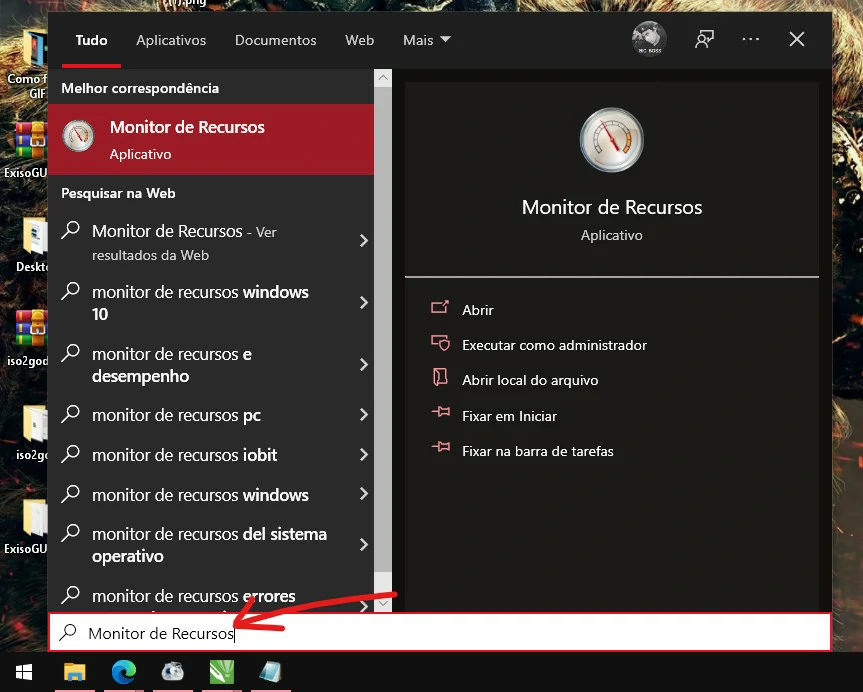
Task: Expand chevron for Monitor de Recursos web results
Action: coord(363,241)
